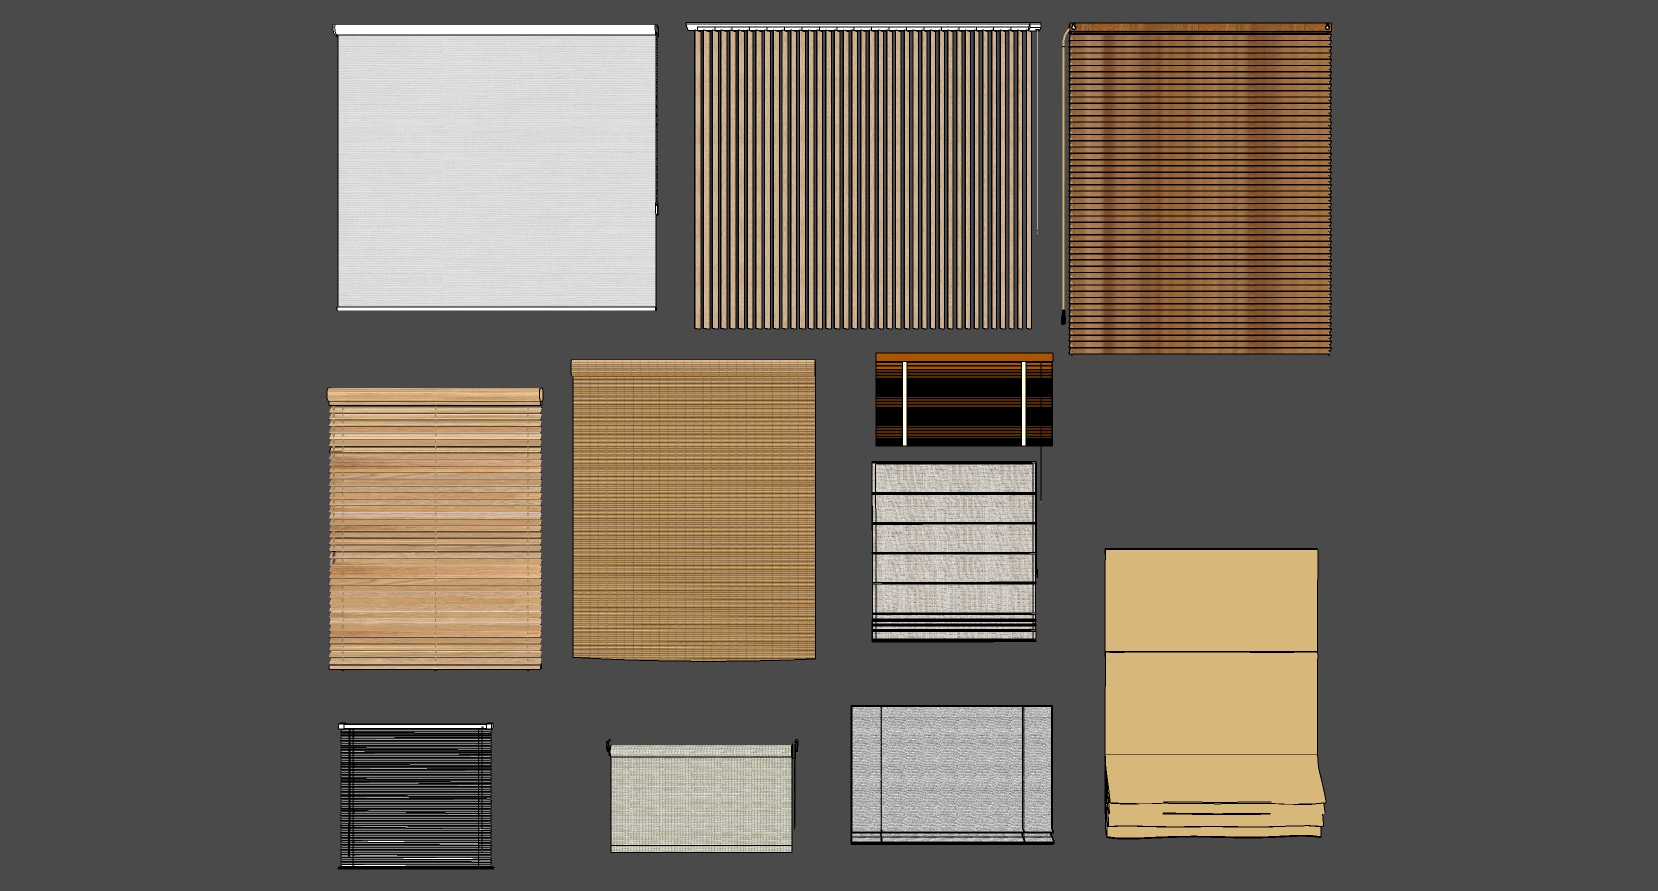Click the top cassette of white roller blind
This screenshot has width=1658, height=891.
(x=496, y=31)
